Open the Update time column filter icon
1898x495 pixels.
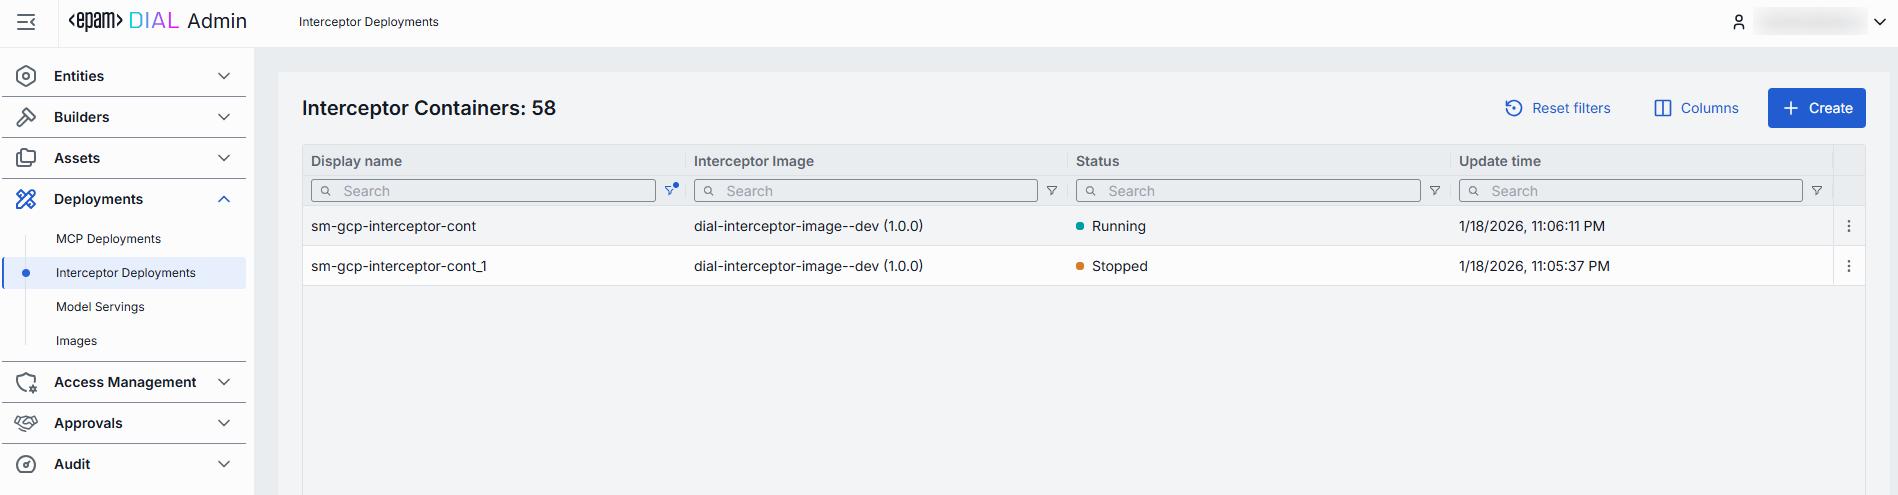(x=1817, y=191)
